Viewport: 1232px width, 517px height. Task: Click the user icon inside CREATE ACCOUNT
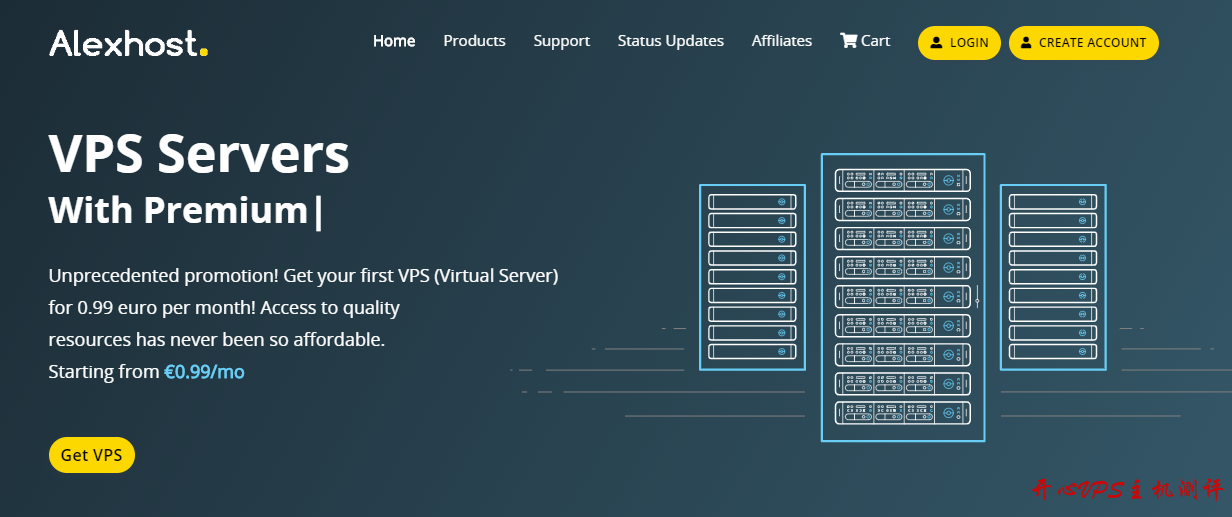pos(1026,43)
